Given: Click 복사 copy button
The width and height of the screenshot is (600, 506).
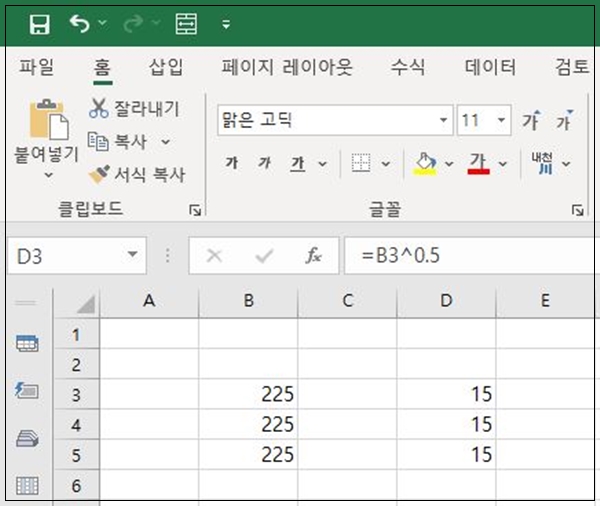Looking at the screenshot, I should click(x=117, y=142).
